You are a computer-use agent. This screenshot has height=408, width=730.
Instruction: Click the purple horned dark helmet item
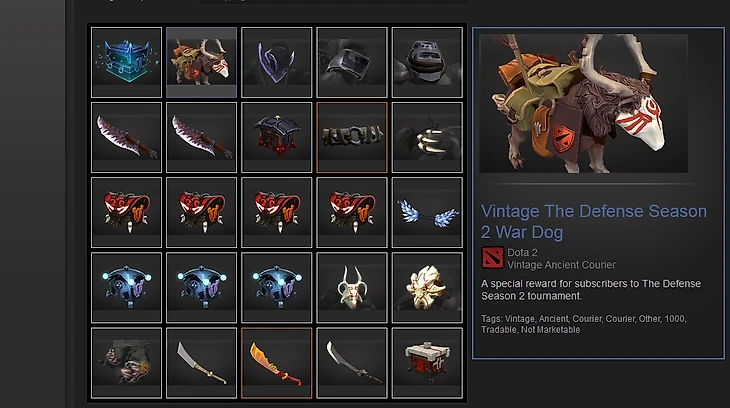pyautogui.click(x=277, y=62)
